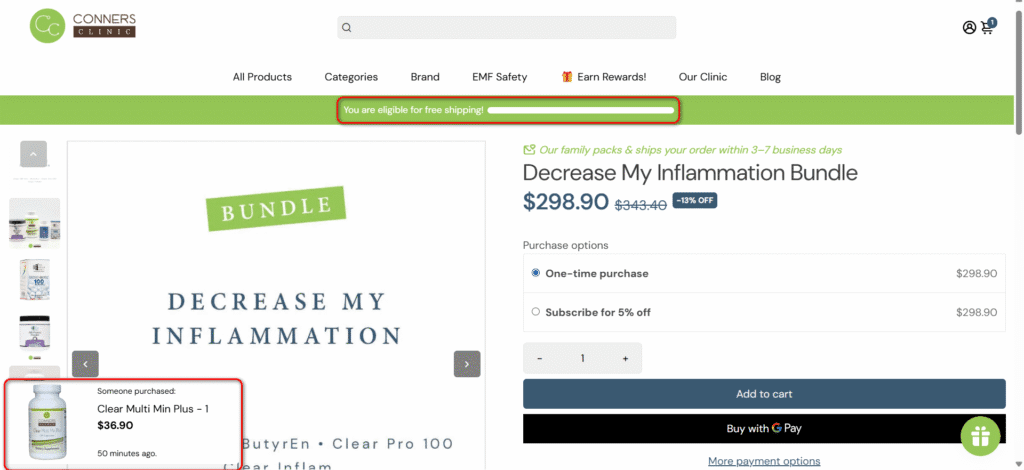Open the shopping cart icon
The image size is (1024, 470).
coord(988,27)
